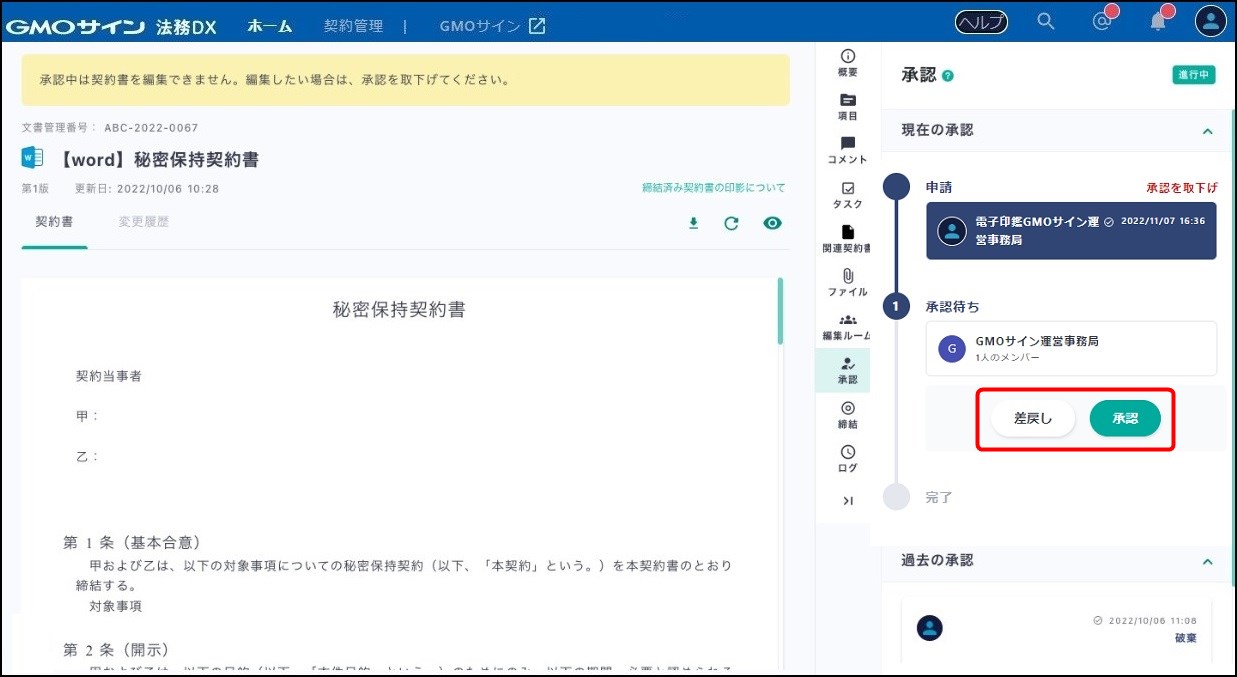The width and height of the screenshot is (1237, 677).
Task: Click the 契約当事者 text in document
Action: (108, 376)
